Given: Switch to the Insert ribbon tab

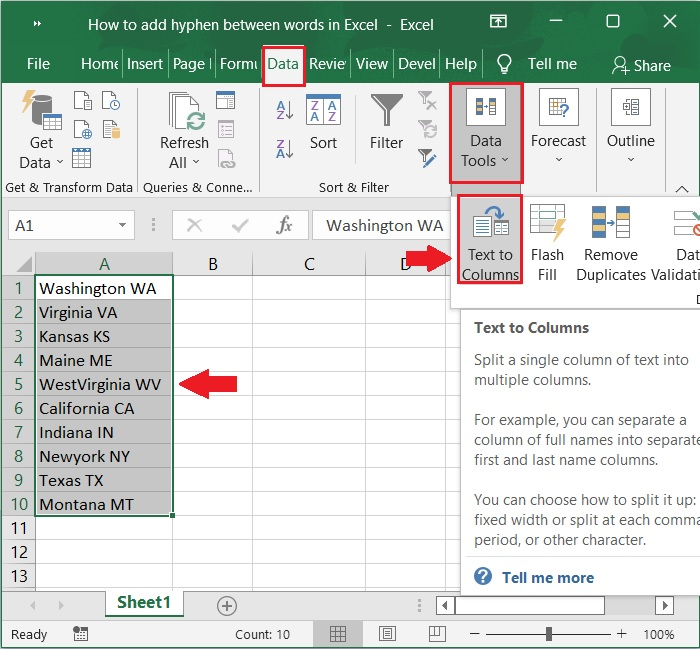Looking at the screenshot, I should click(145, 64).
